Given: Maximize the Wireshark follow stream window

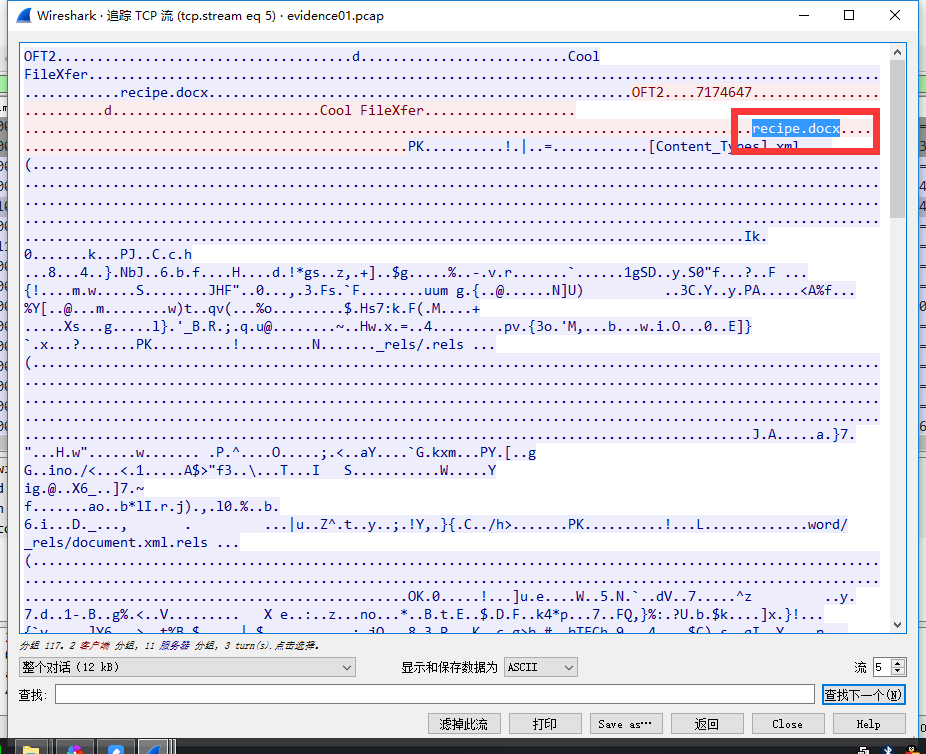Looking at the screenshot, I should pos(849,15).
